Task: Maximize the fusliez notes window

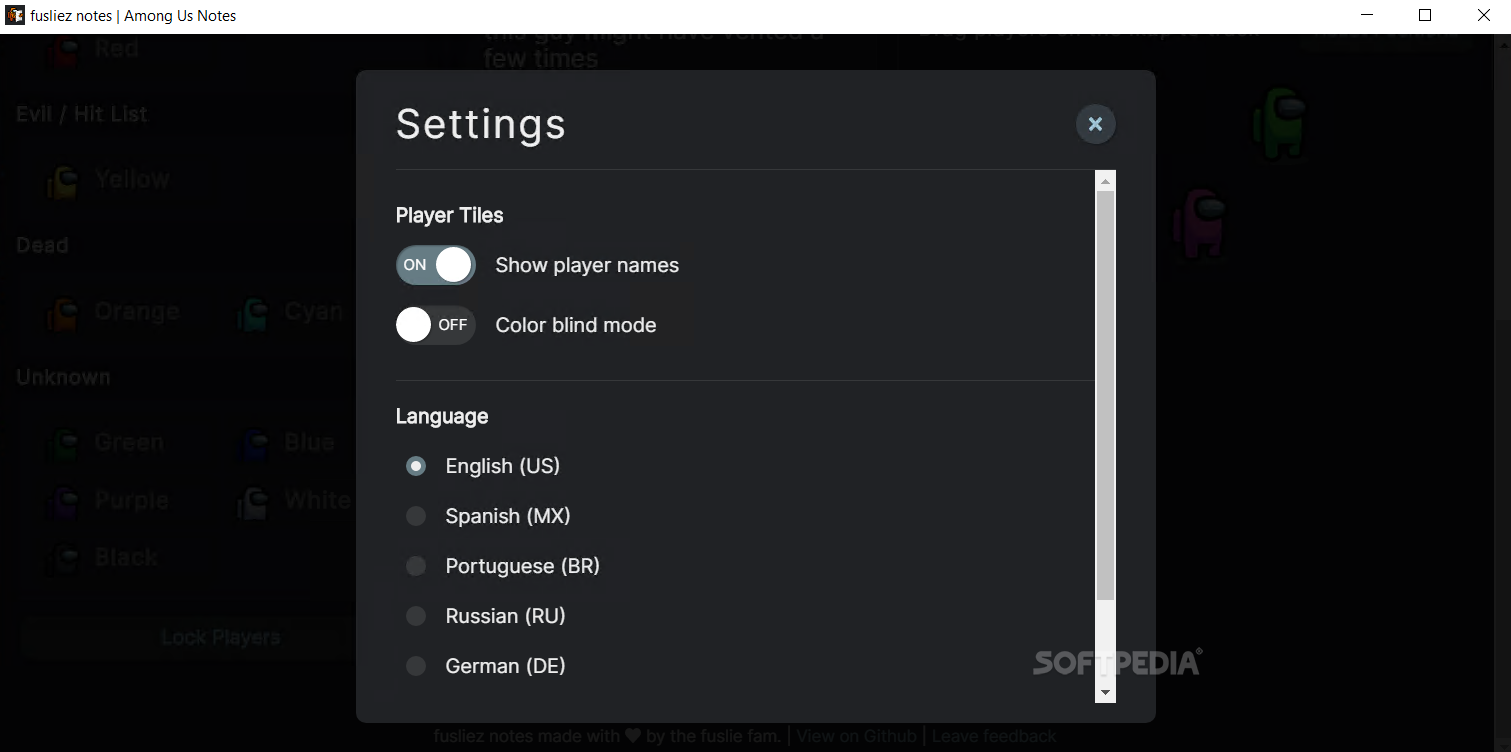Action: 1425,15
